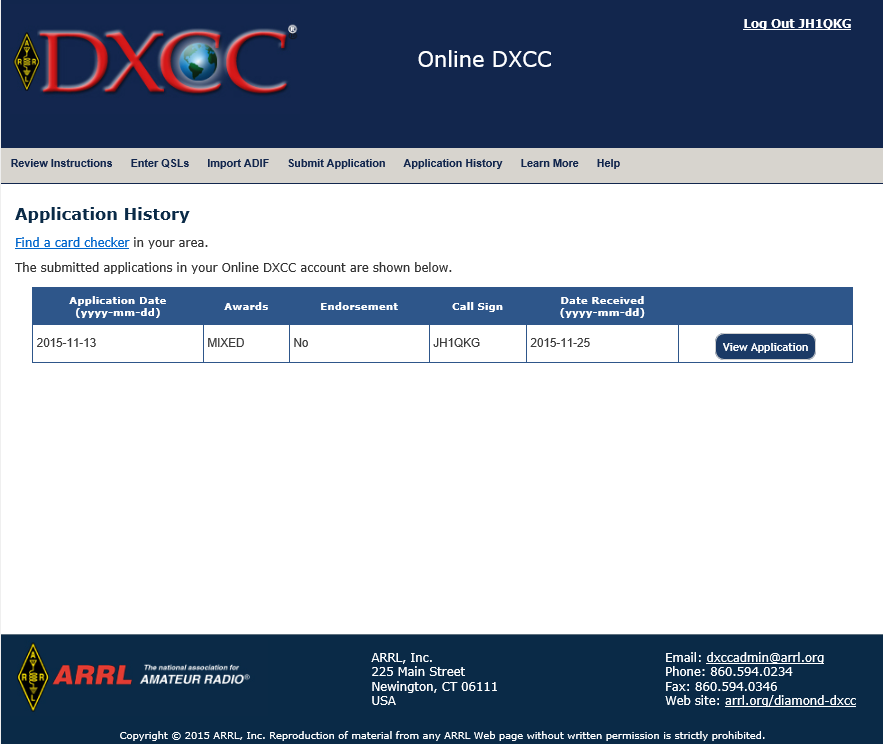The width and height of the screenshot is (883, 744).
Task: Open the Learn More section
Action: point(549,163)
